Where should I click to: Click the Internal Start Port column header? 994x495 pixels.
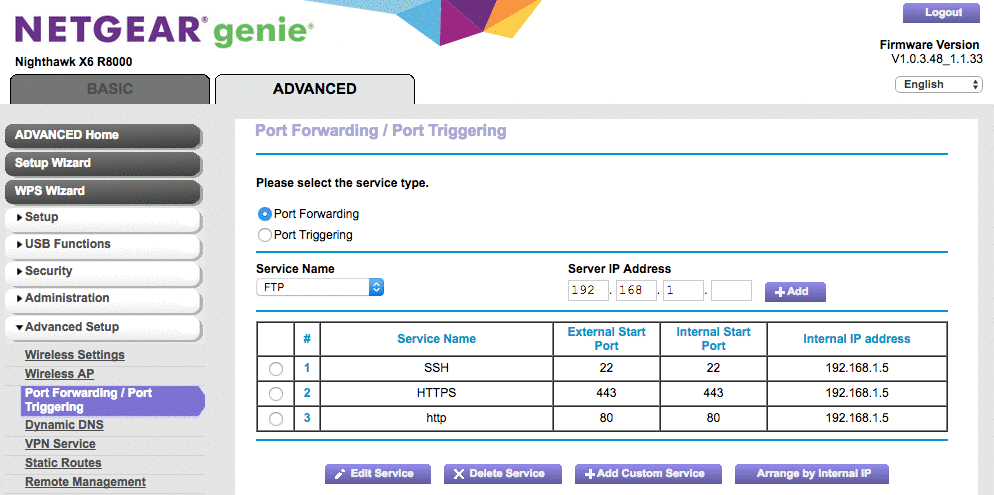[714, 339]
